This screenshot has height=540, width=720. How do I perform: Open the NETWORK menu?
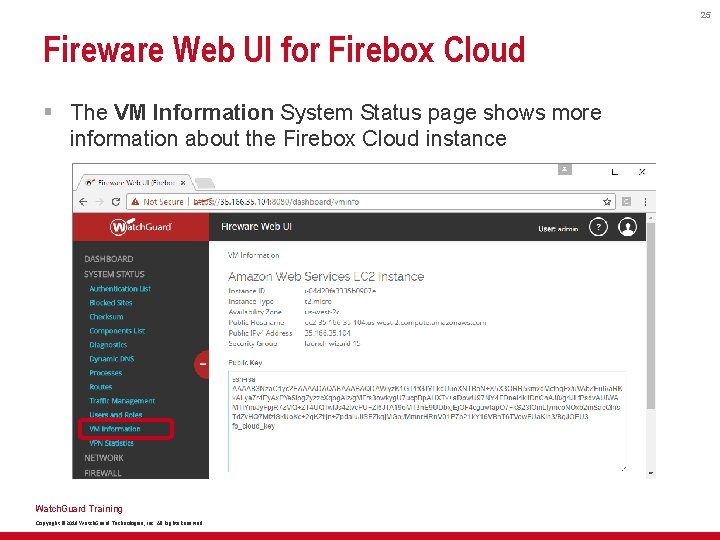(x=104, y=458)
